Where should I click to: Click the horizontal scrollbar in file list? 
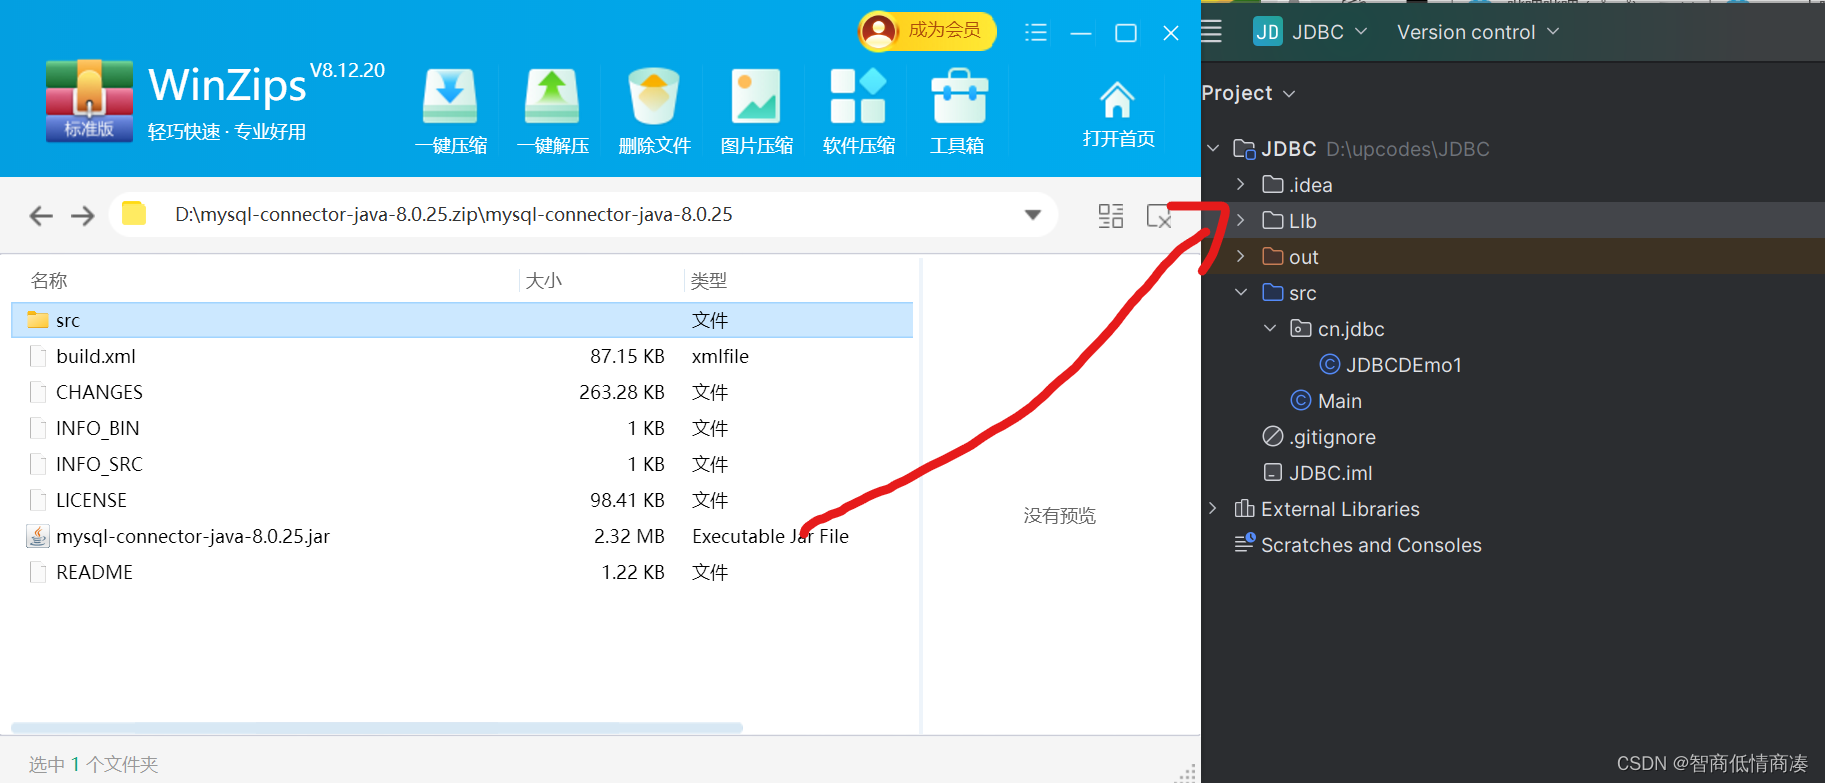[x=377, y=727]
